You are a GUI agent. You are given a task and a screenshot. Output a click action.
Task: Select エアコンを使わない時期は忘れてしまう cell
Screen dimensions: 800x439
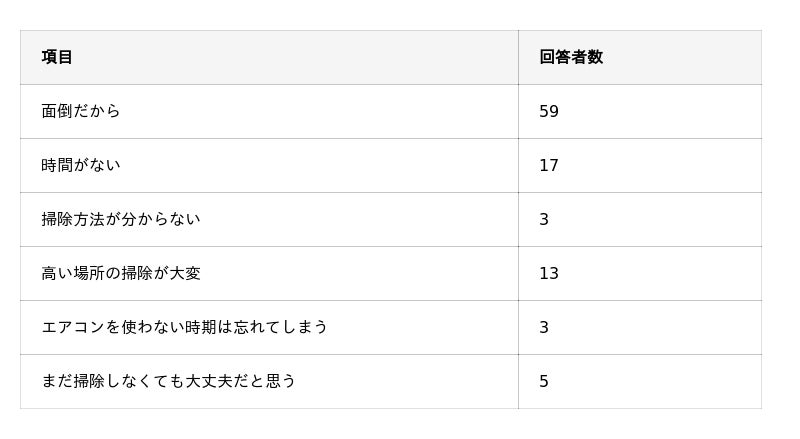(269, 327)
